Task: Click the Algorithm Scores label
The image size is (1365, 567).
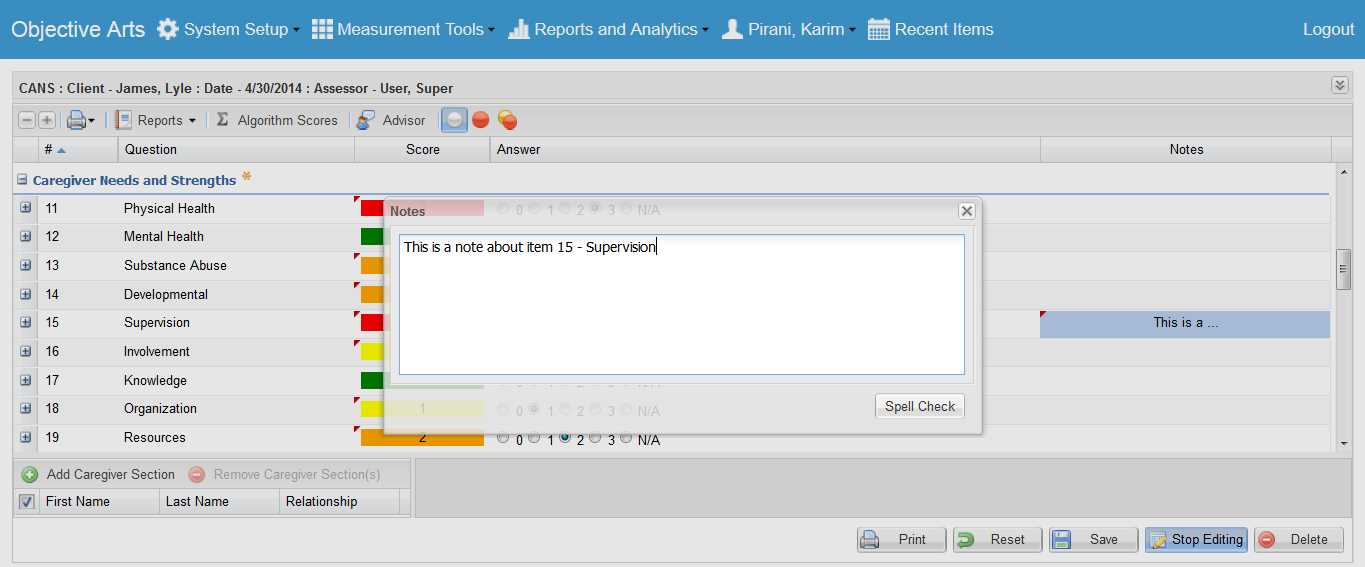Action: [288, 120]
